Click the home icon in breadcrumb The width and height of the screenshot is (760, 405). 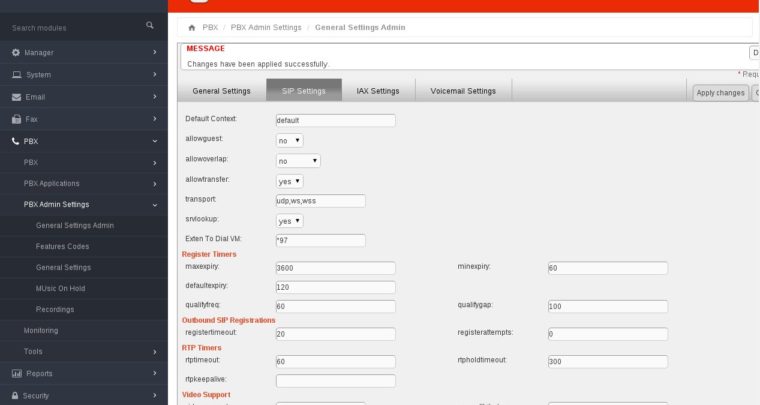click(x=192, y=26)
